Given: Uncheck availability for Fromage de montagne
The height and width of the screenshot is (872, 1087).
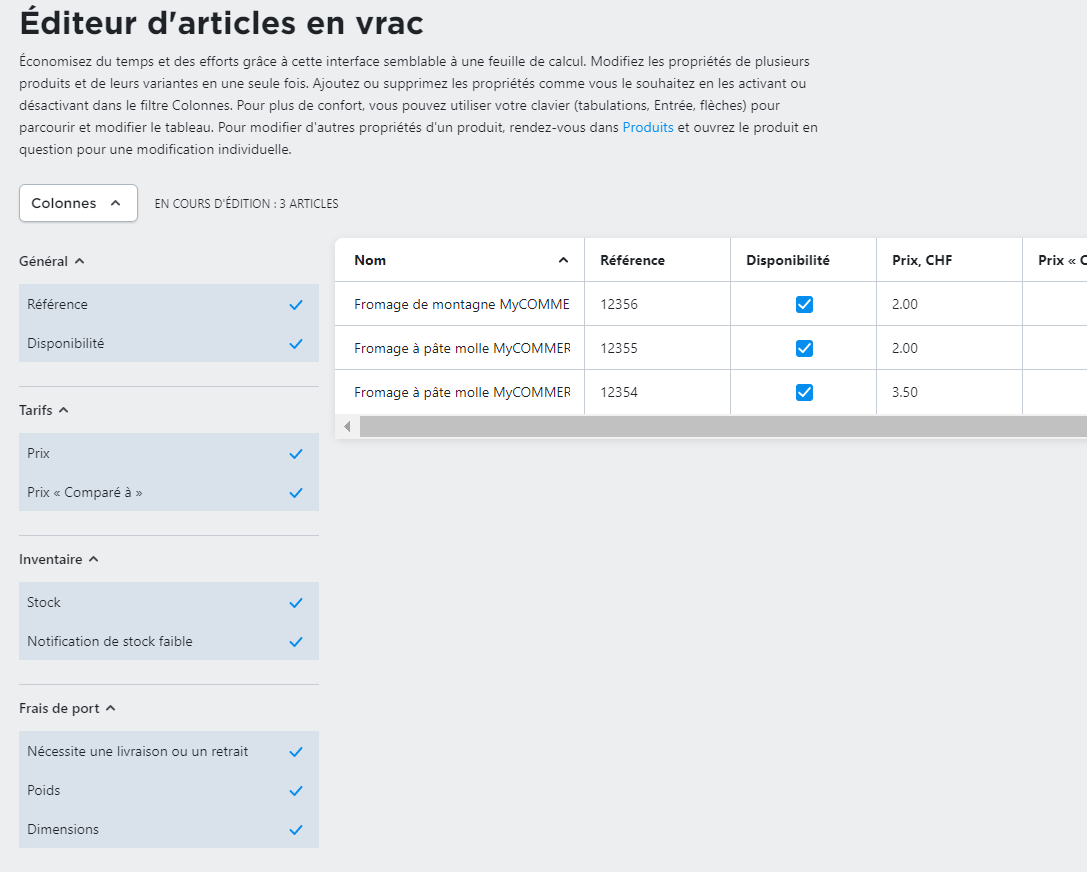Looking at the screenshot, I should [804, 305].
